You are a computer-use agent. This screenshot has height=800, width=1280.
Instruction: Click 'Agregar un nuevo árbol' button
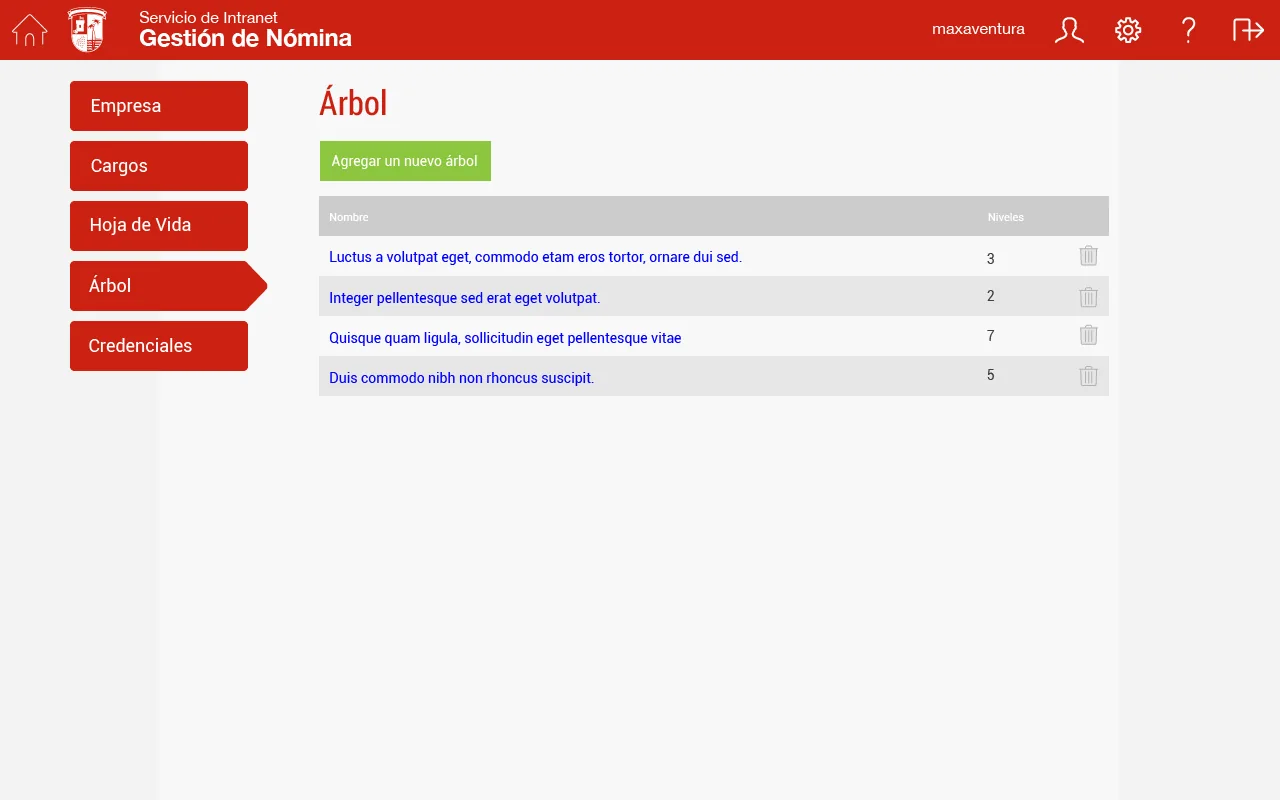coord(405,161)
